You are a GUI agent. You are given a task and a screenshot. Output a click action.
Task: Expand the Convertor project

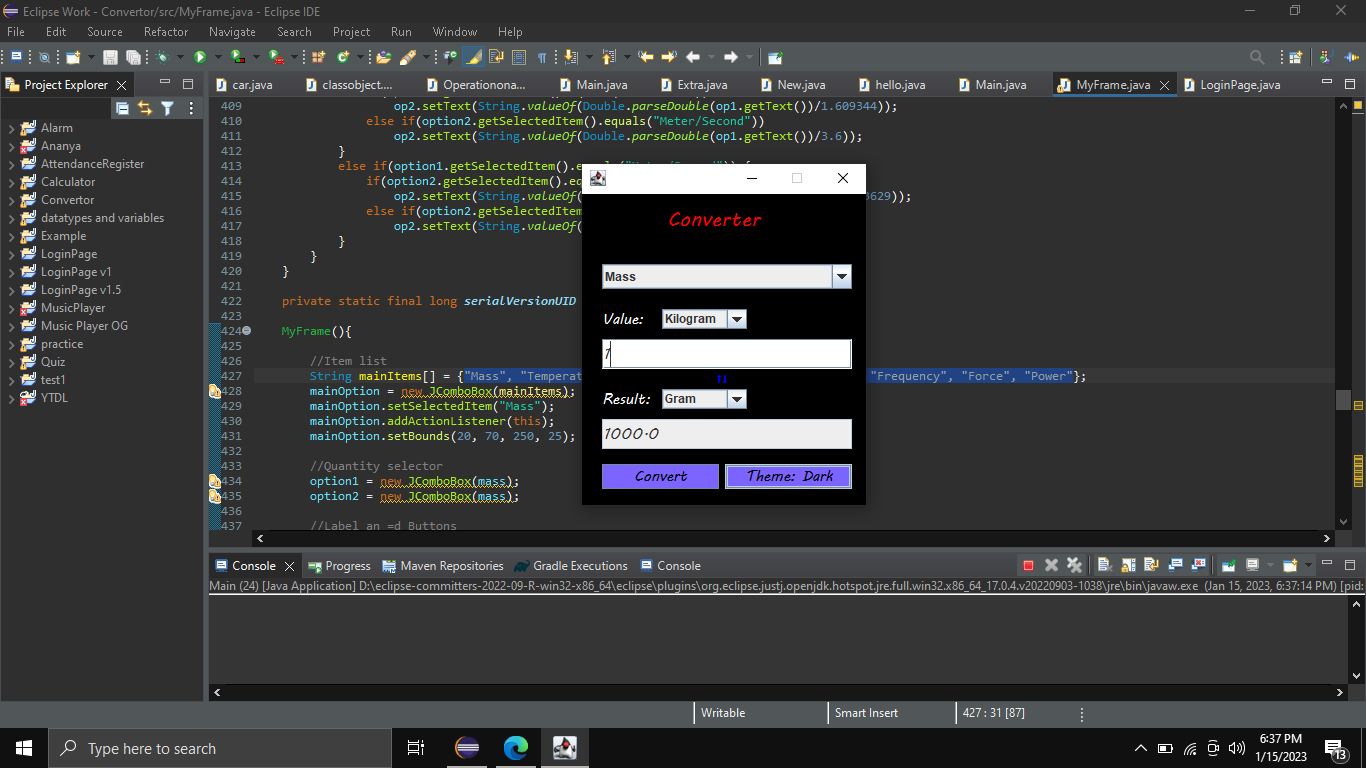click(x=11, y=200)
